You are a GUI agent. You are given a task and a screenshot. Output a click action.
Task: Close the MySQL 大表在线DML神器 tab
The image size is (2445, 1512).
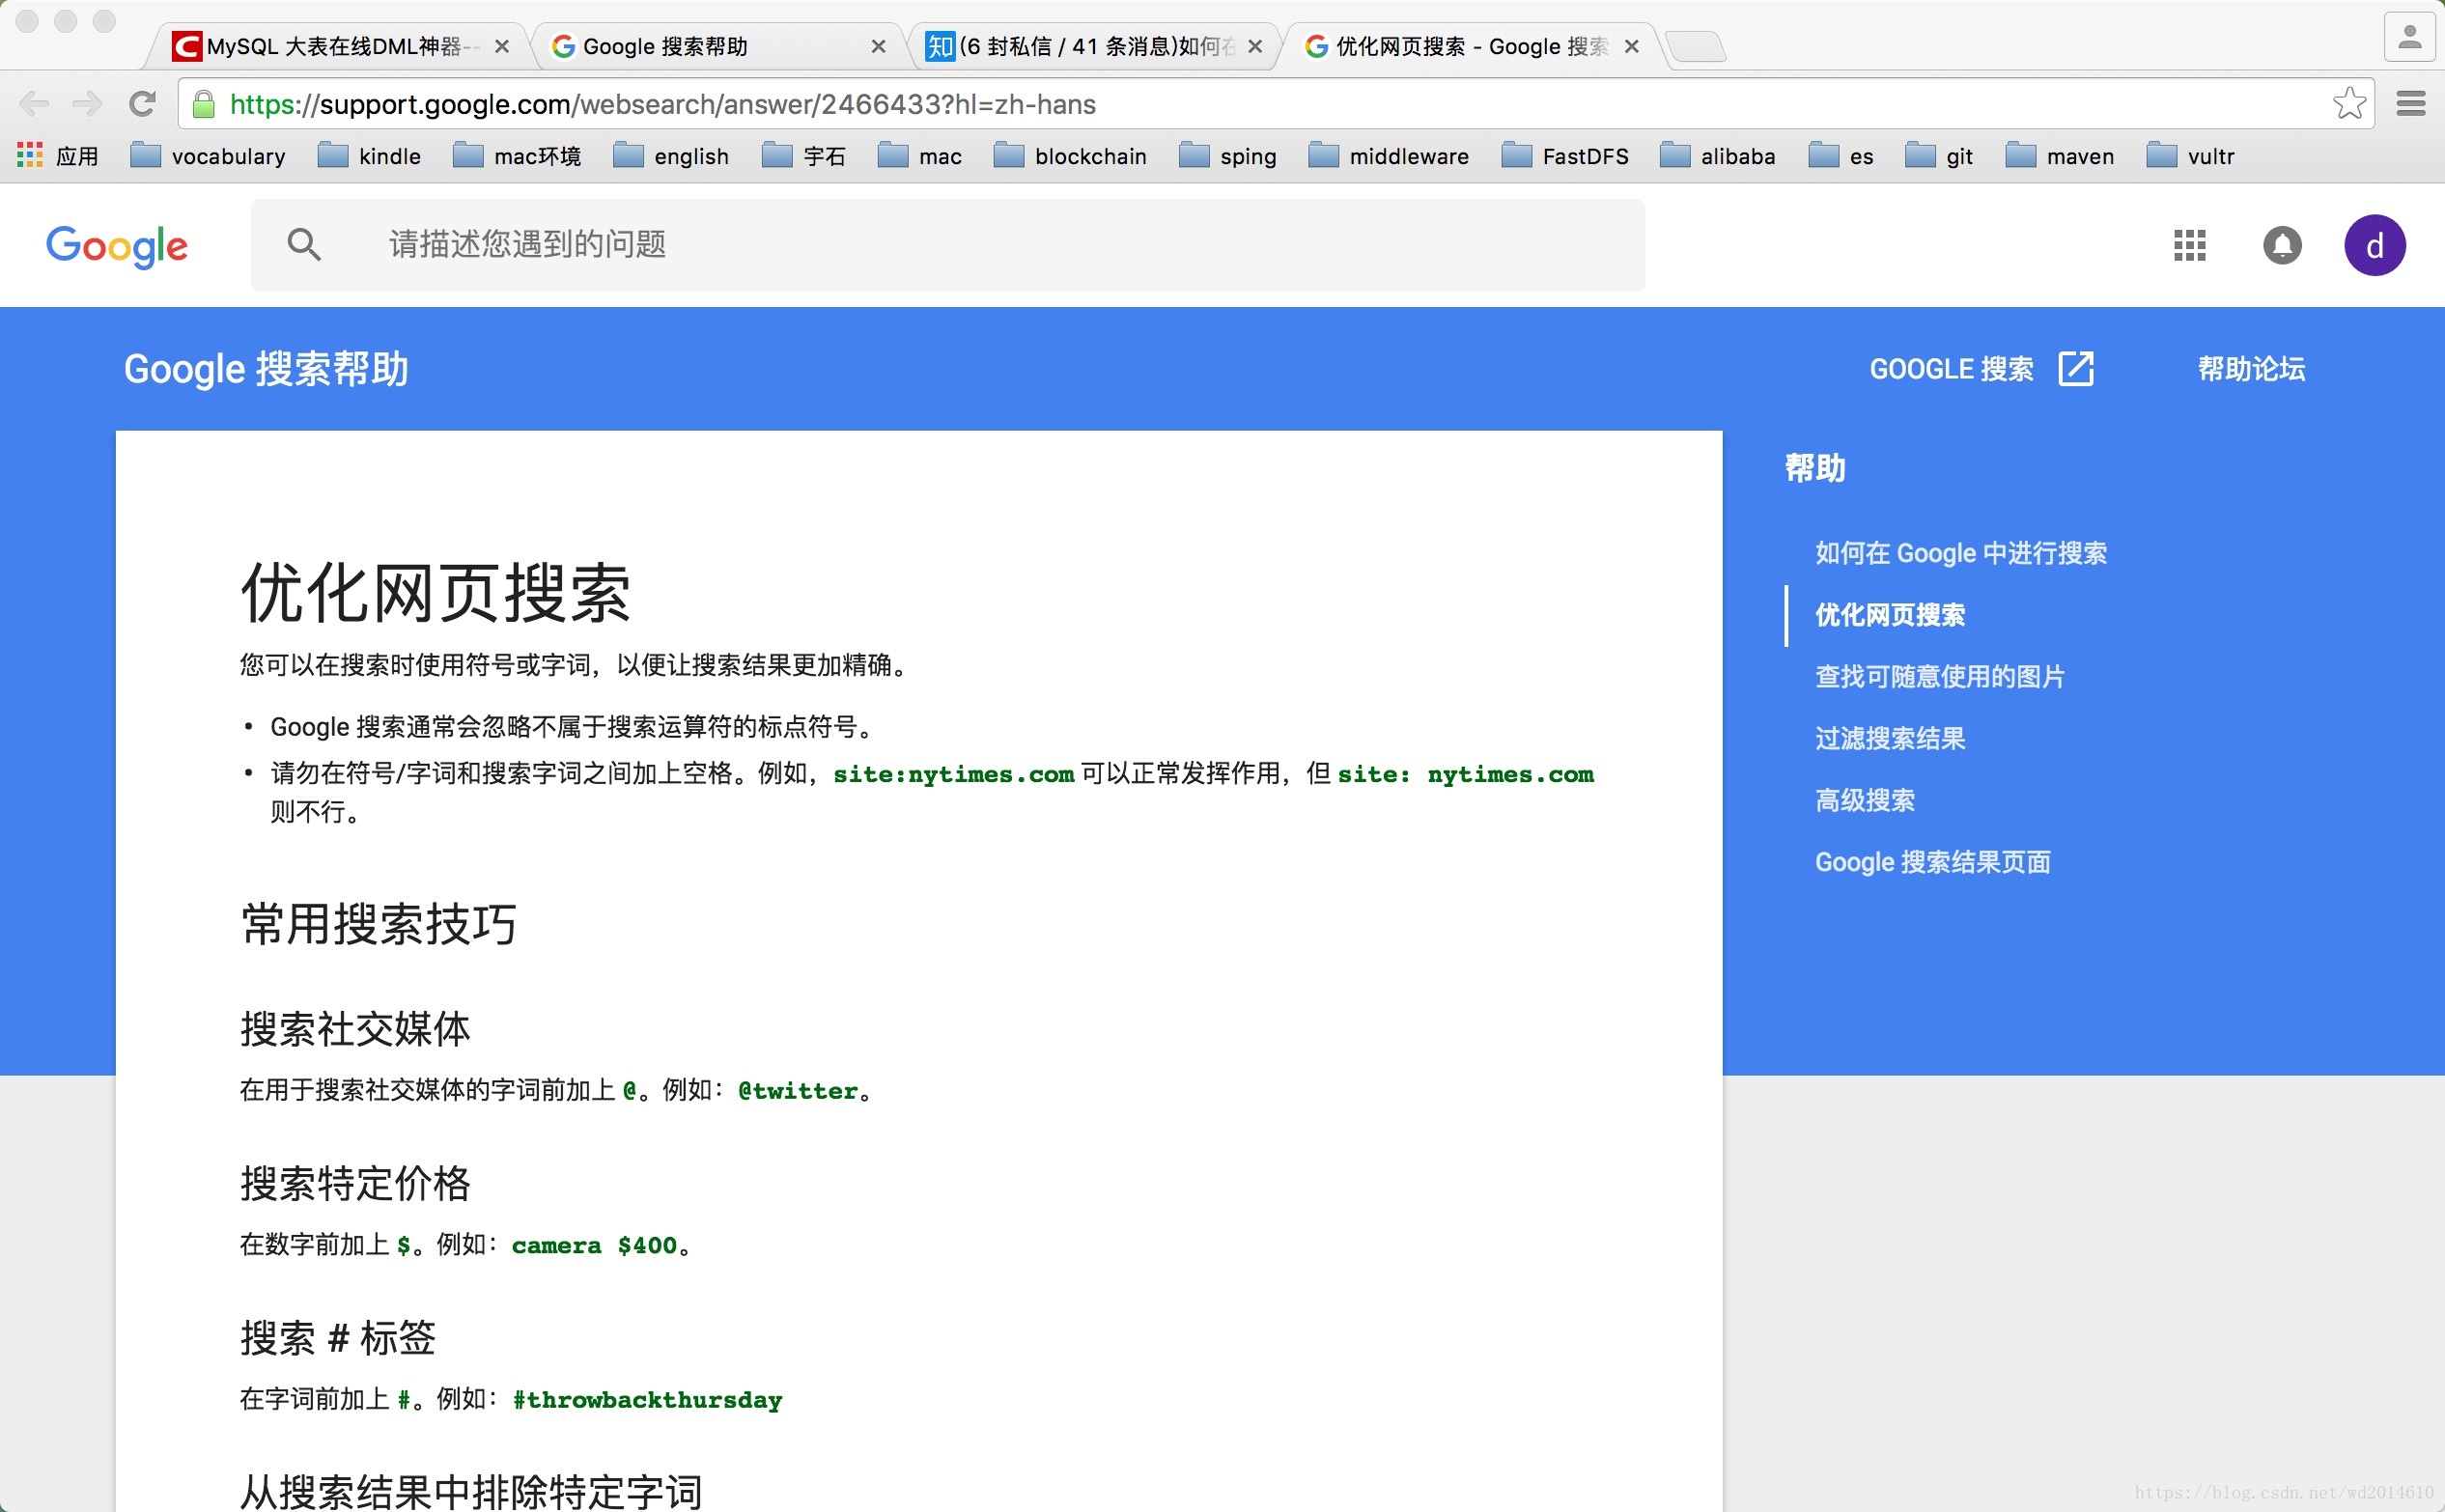[502, 46]
